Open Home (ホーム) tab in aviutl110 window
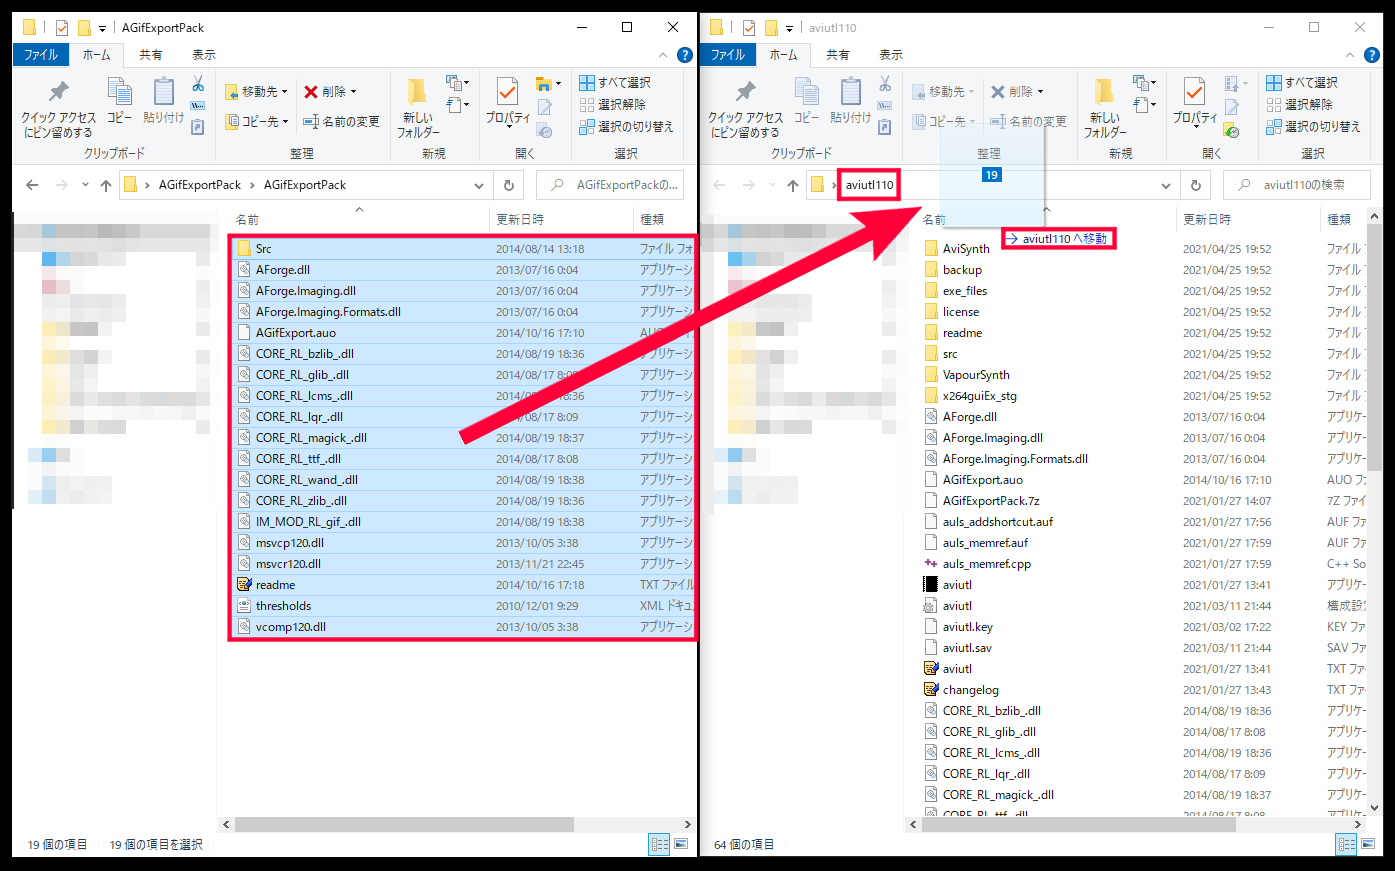The image size is (1395, 871). pos(783,55)
